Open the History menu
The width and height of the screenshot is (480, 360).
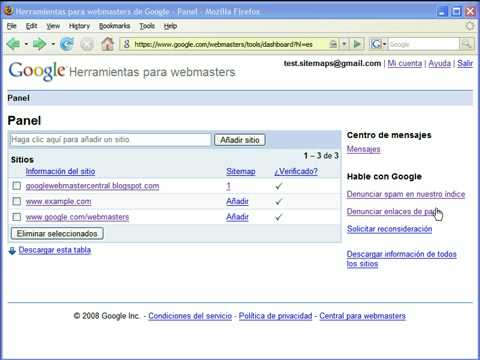click(79, 26)
